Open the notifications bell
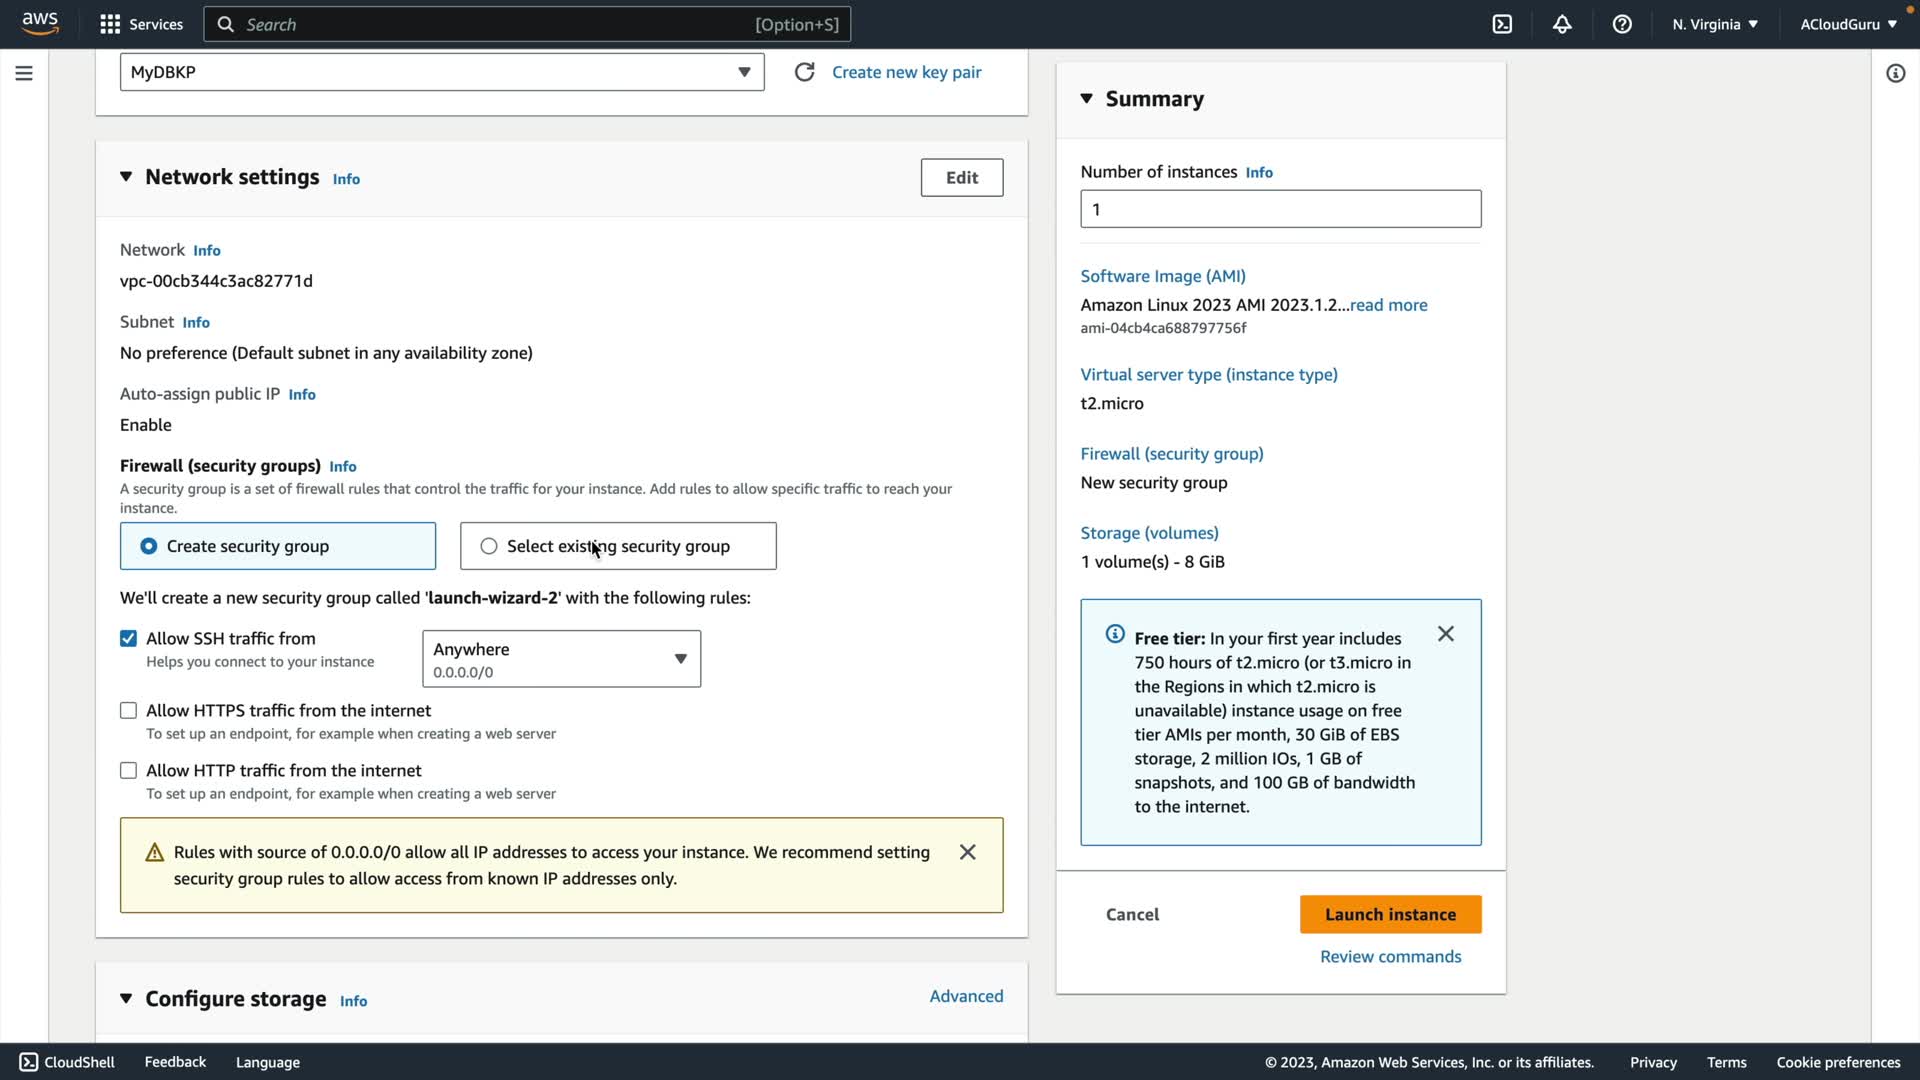This screenshot has height=1080, width=1920. click(x=1562, y=24)
